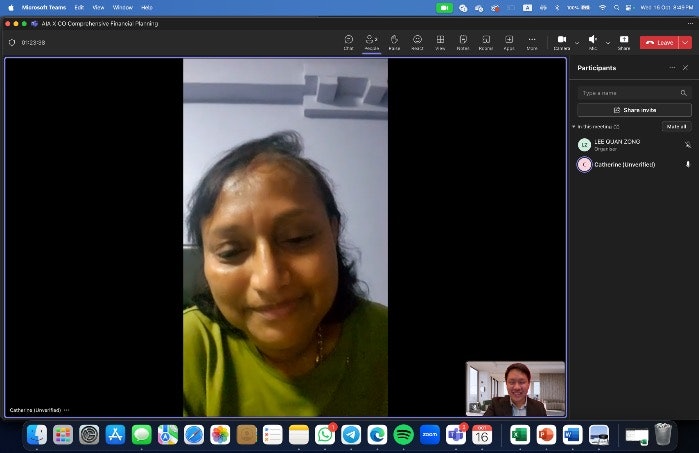The height and width of the screenshot is (453, 699).
Task: Open the Window menu in menu bar
Action: (x=122, y=7)
